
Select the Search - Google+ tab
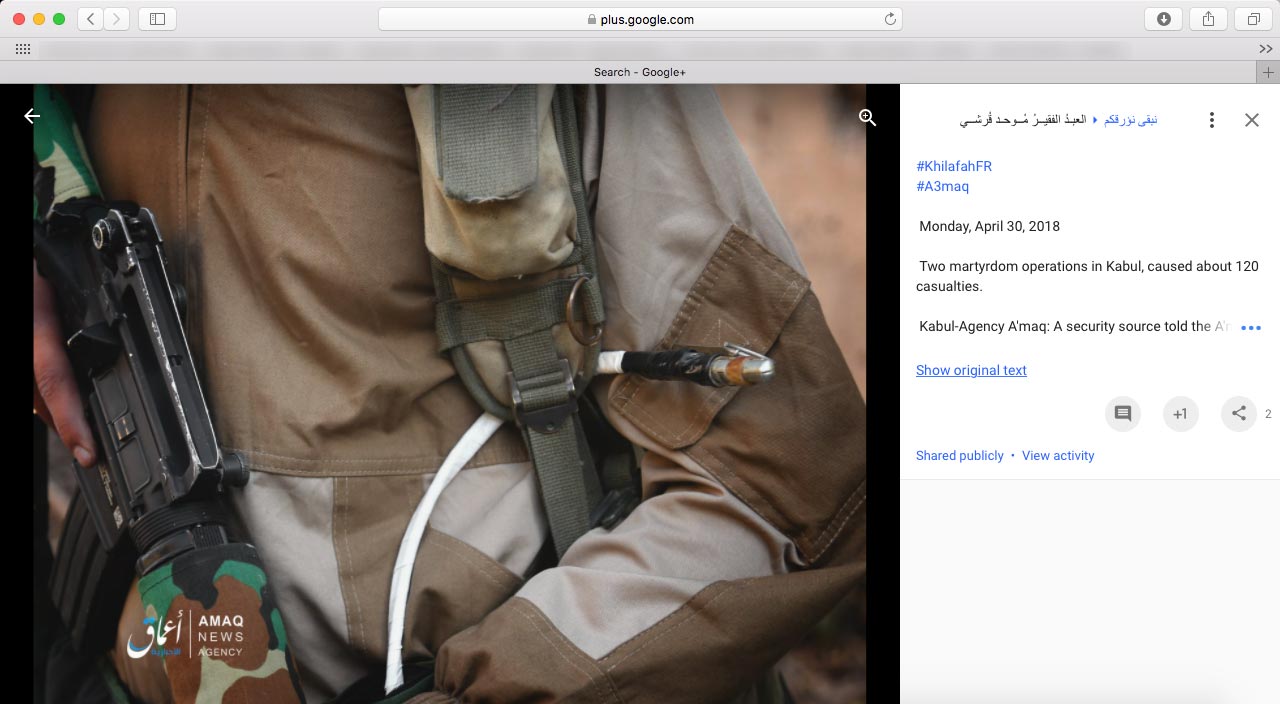pyautogui.click(x=639, y=72)
